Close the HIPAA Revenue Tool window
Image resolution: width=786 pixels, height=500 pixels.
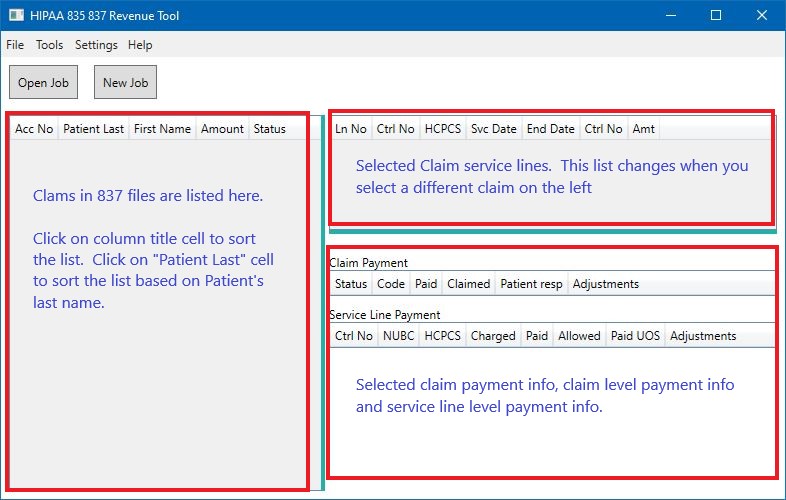[x=762, y=15]
